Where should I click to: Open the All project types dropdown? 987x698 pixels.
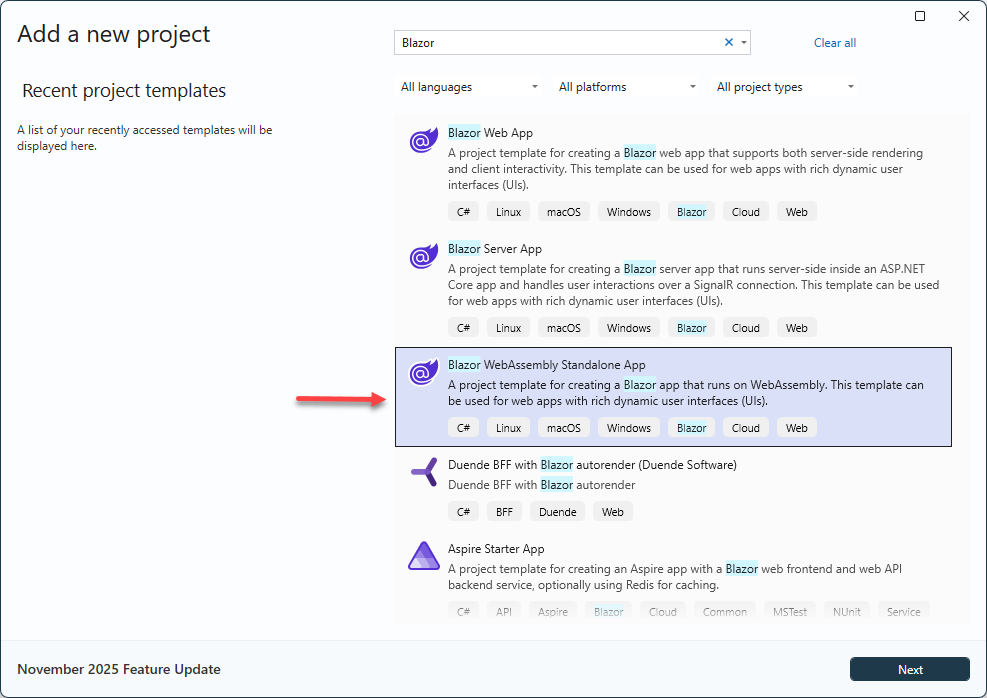(x=785, y=87)
